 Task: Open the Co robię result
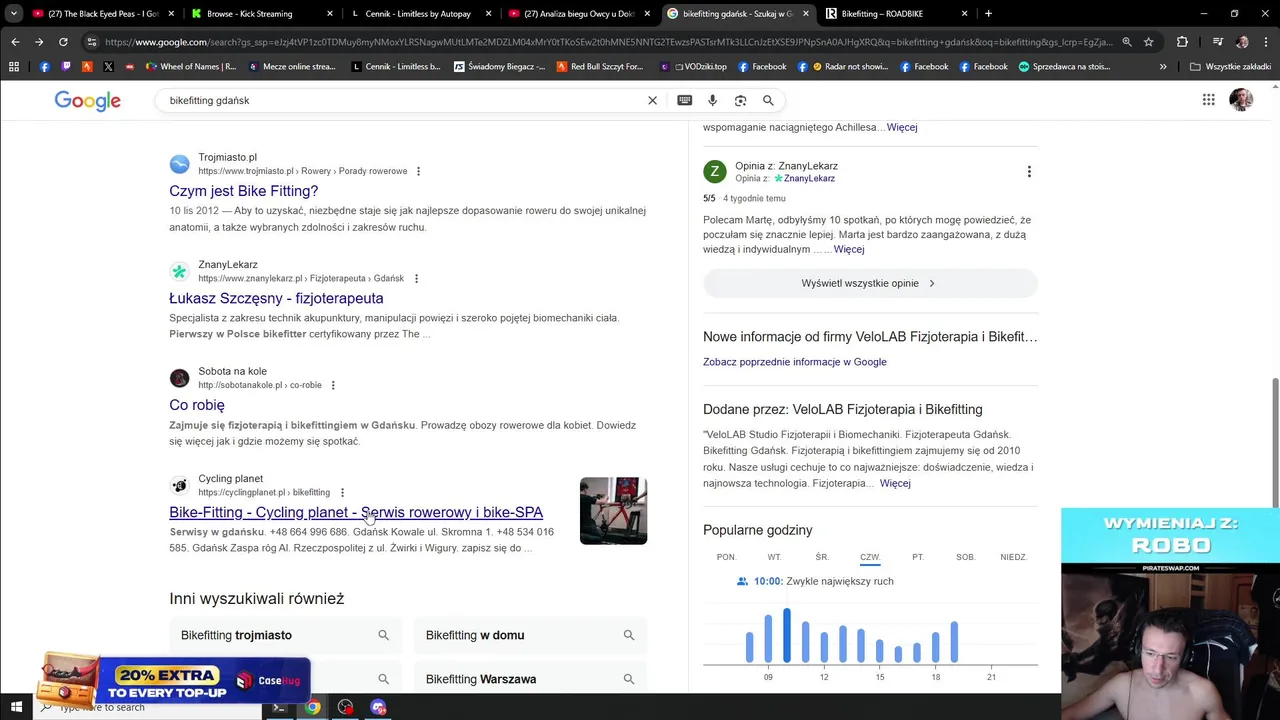click(x=197, y=405)
